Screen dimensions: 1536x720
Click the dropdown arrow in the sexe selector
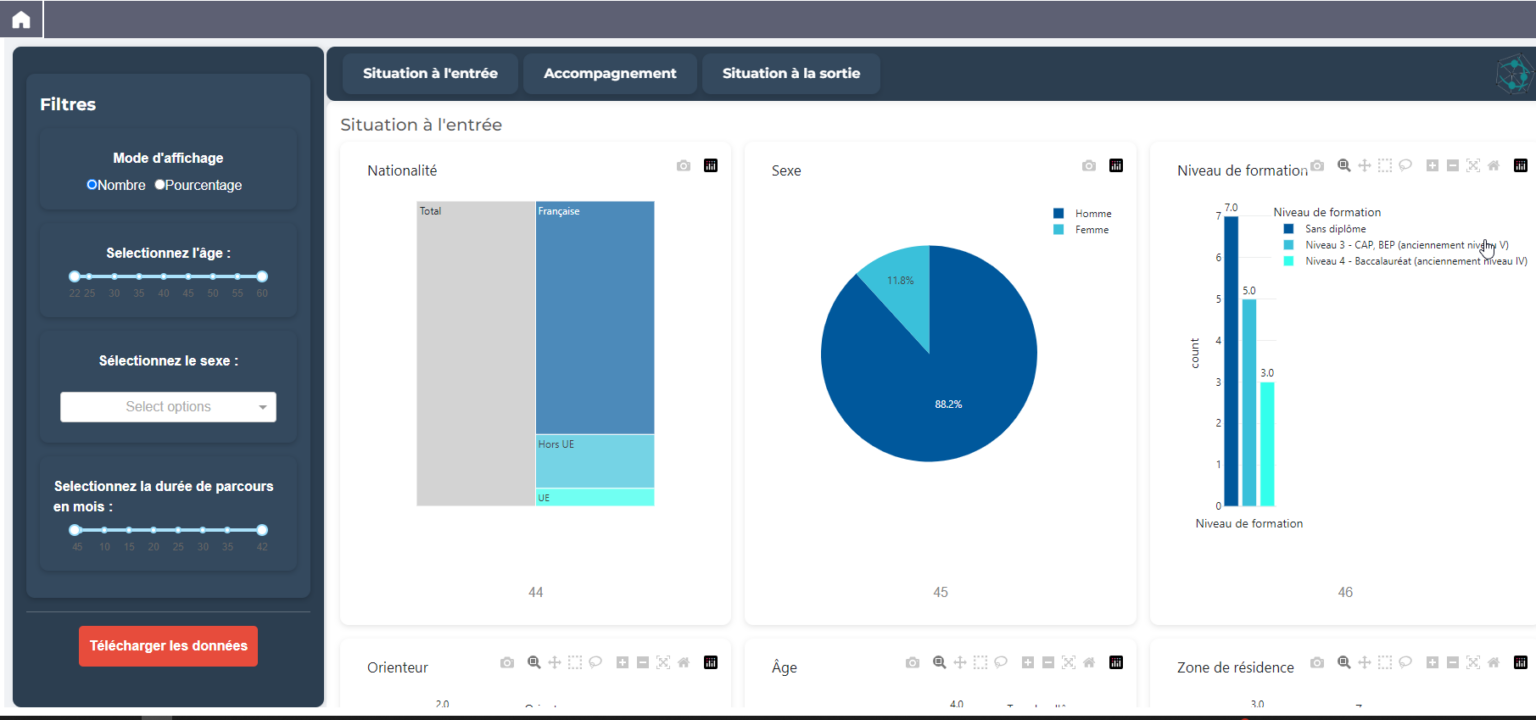click(263, 407)
